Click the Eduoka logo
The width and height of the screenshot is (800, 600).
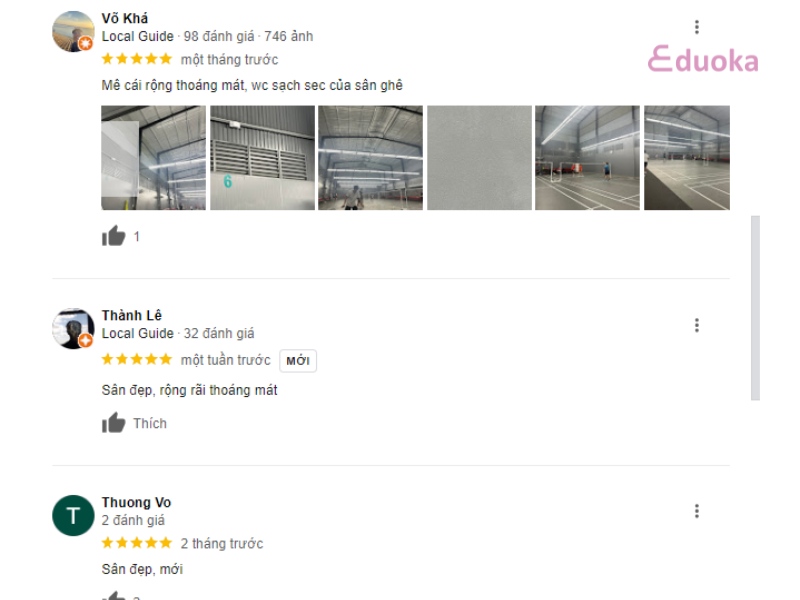point(703,61)
